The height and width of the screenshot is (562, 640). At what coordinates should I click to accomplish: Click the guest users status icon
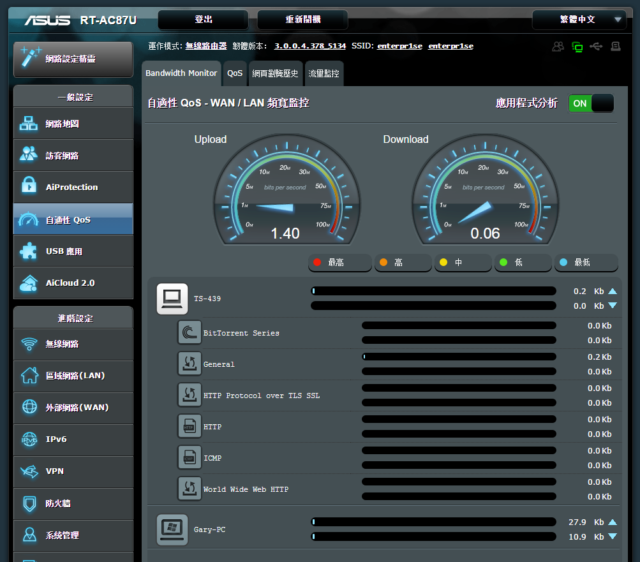pos(558,46)
